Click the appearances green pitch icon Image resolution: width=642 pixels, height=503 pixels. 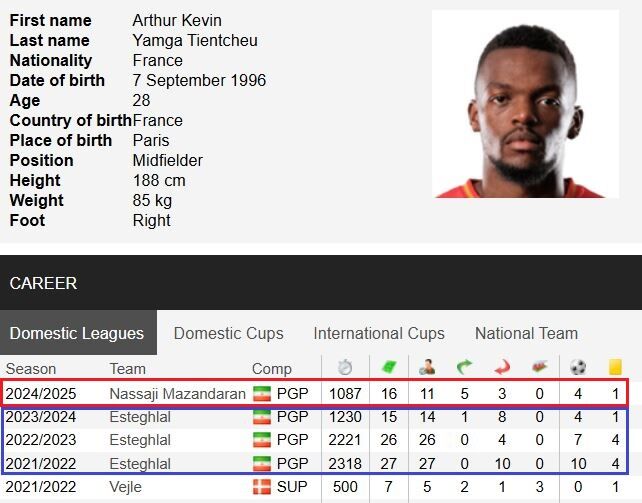[x=389, y=367]
